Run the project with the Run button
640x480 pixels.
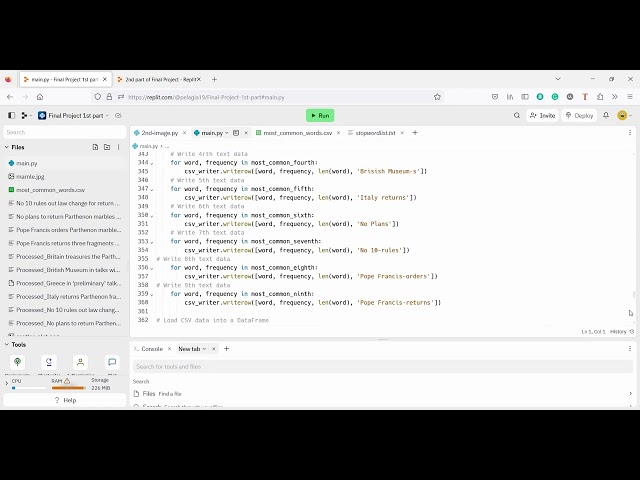point(320,116)
